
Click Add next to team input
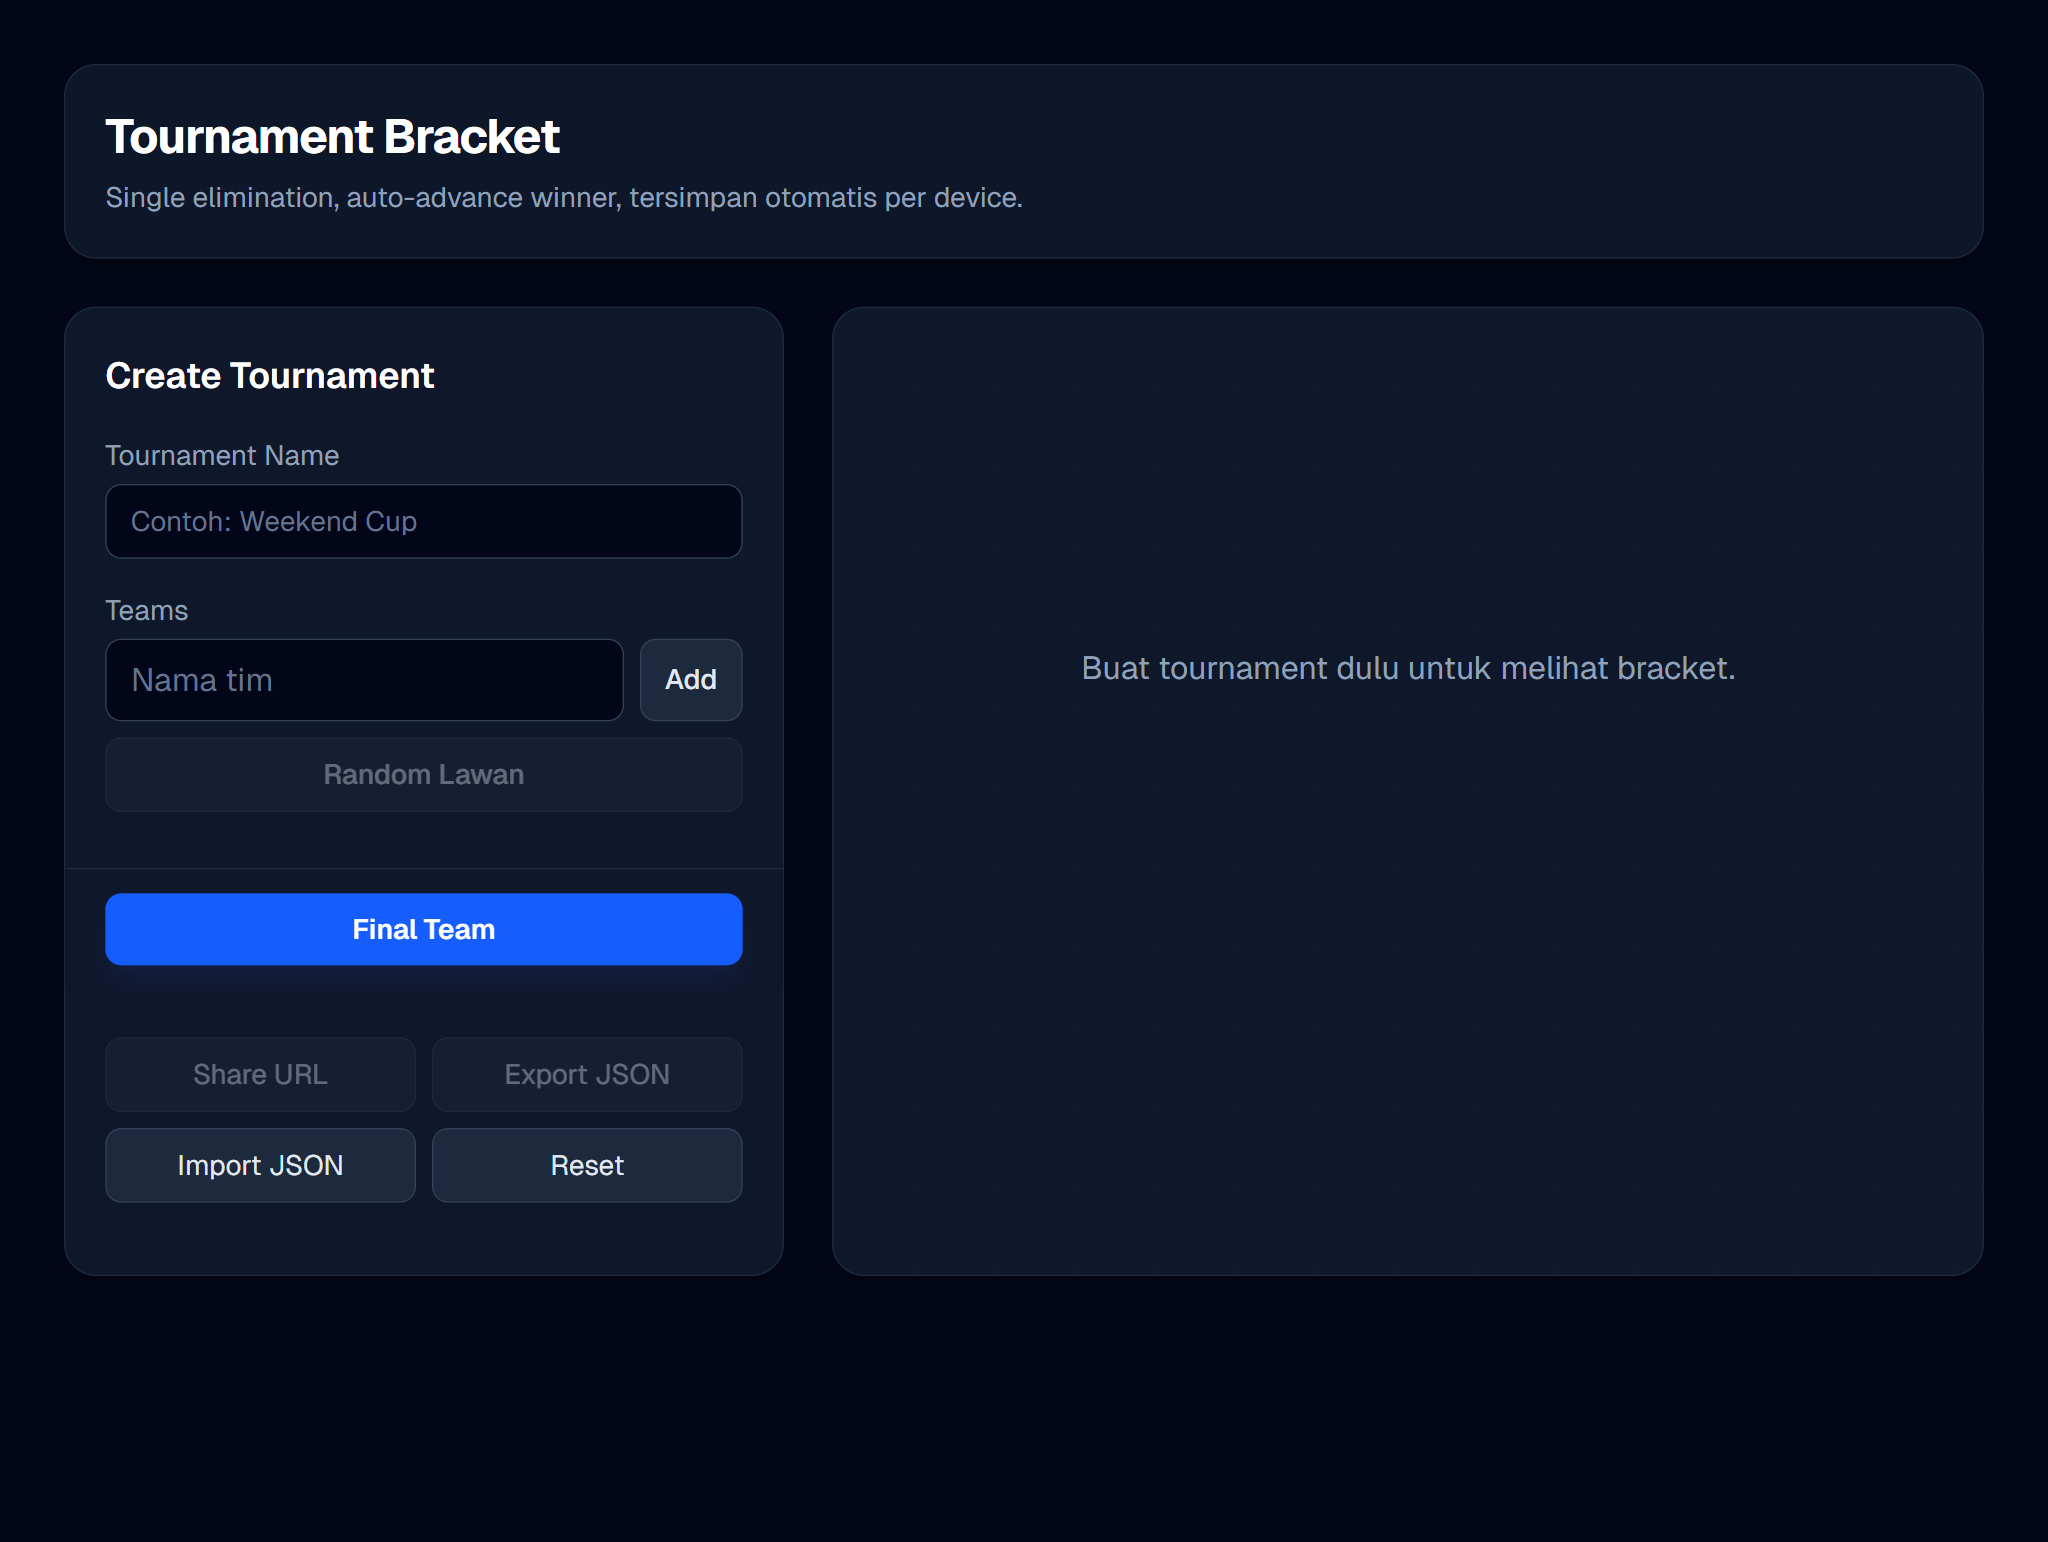pyautogui.click(x=690, y=680)
